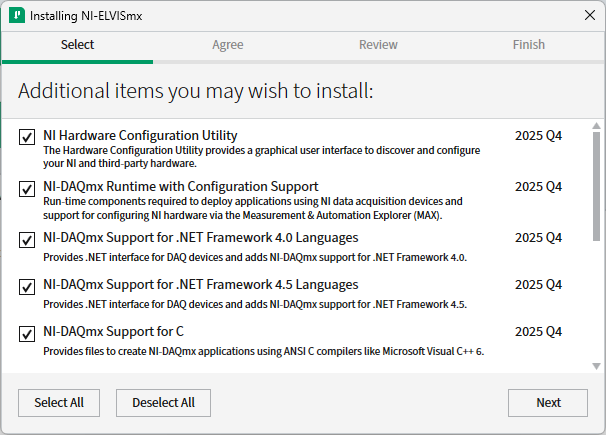Screen dimensions: 606x435
Task: Click 2025 Q4 version of Hardware Configuration Utility
Action: click(538, 136)
